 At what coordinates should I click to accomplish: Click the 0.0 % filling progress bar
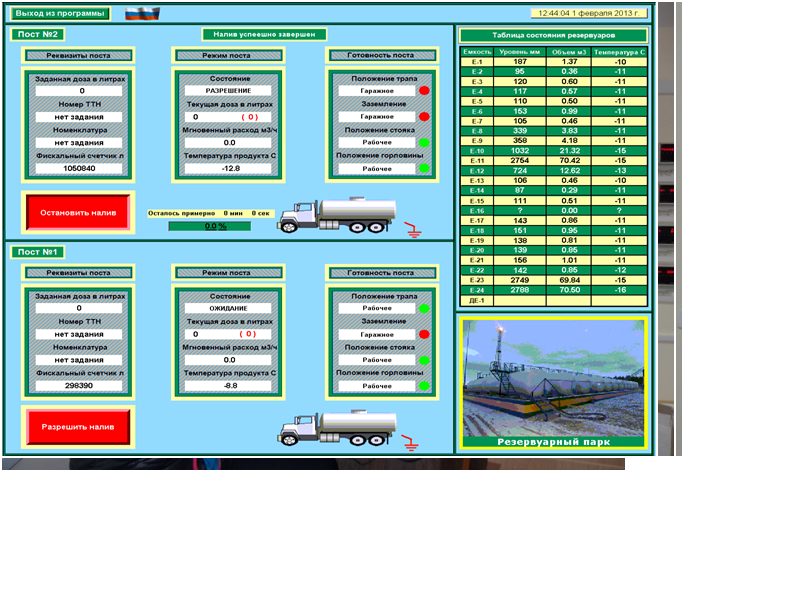point(210,227)
